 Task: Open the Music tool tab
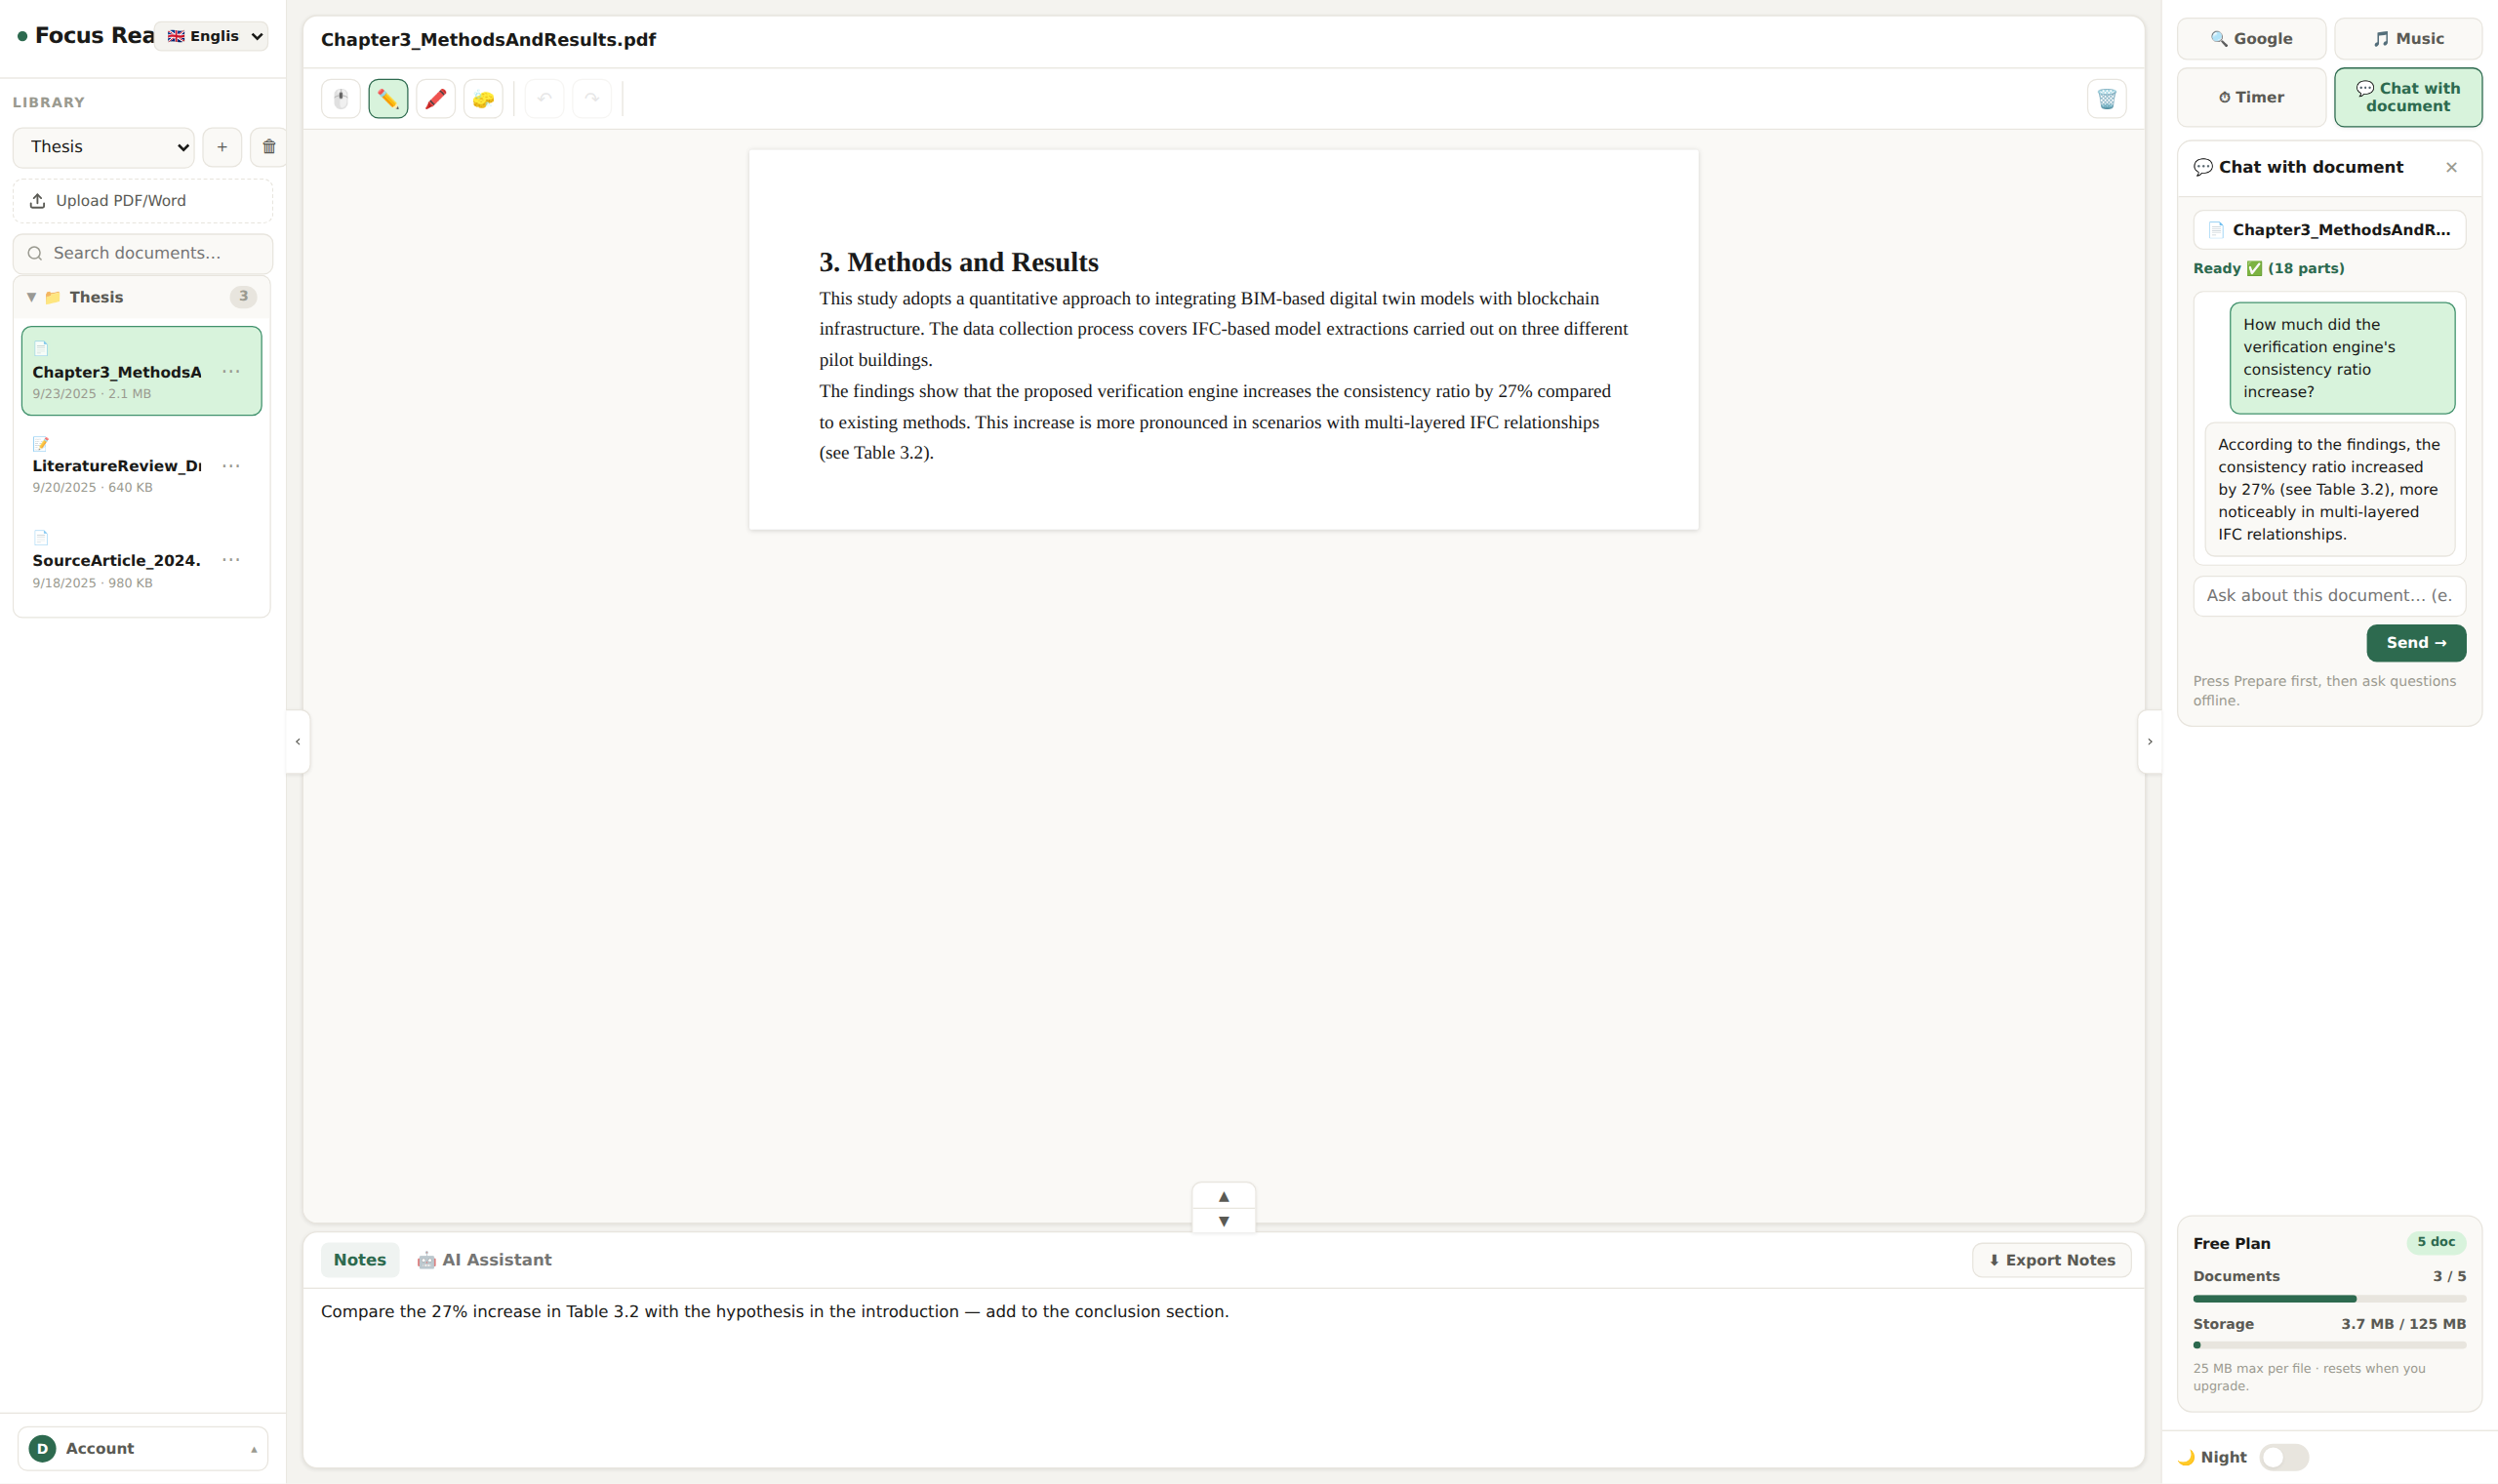click(2407, 39)
